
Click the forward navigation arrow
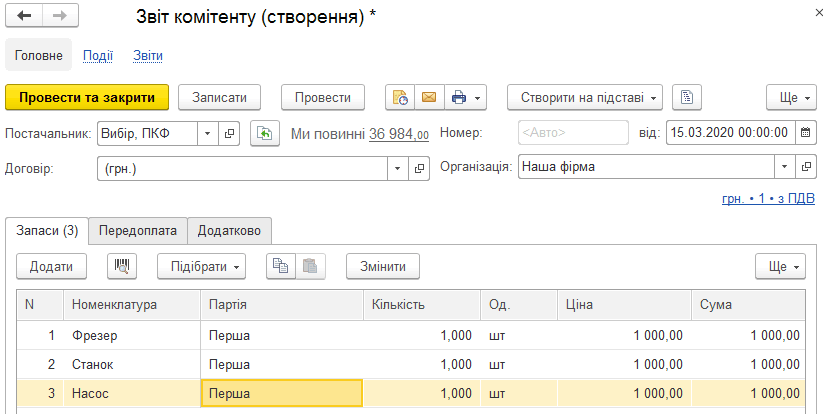click(x=60, y=16)
